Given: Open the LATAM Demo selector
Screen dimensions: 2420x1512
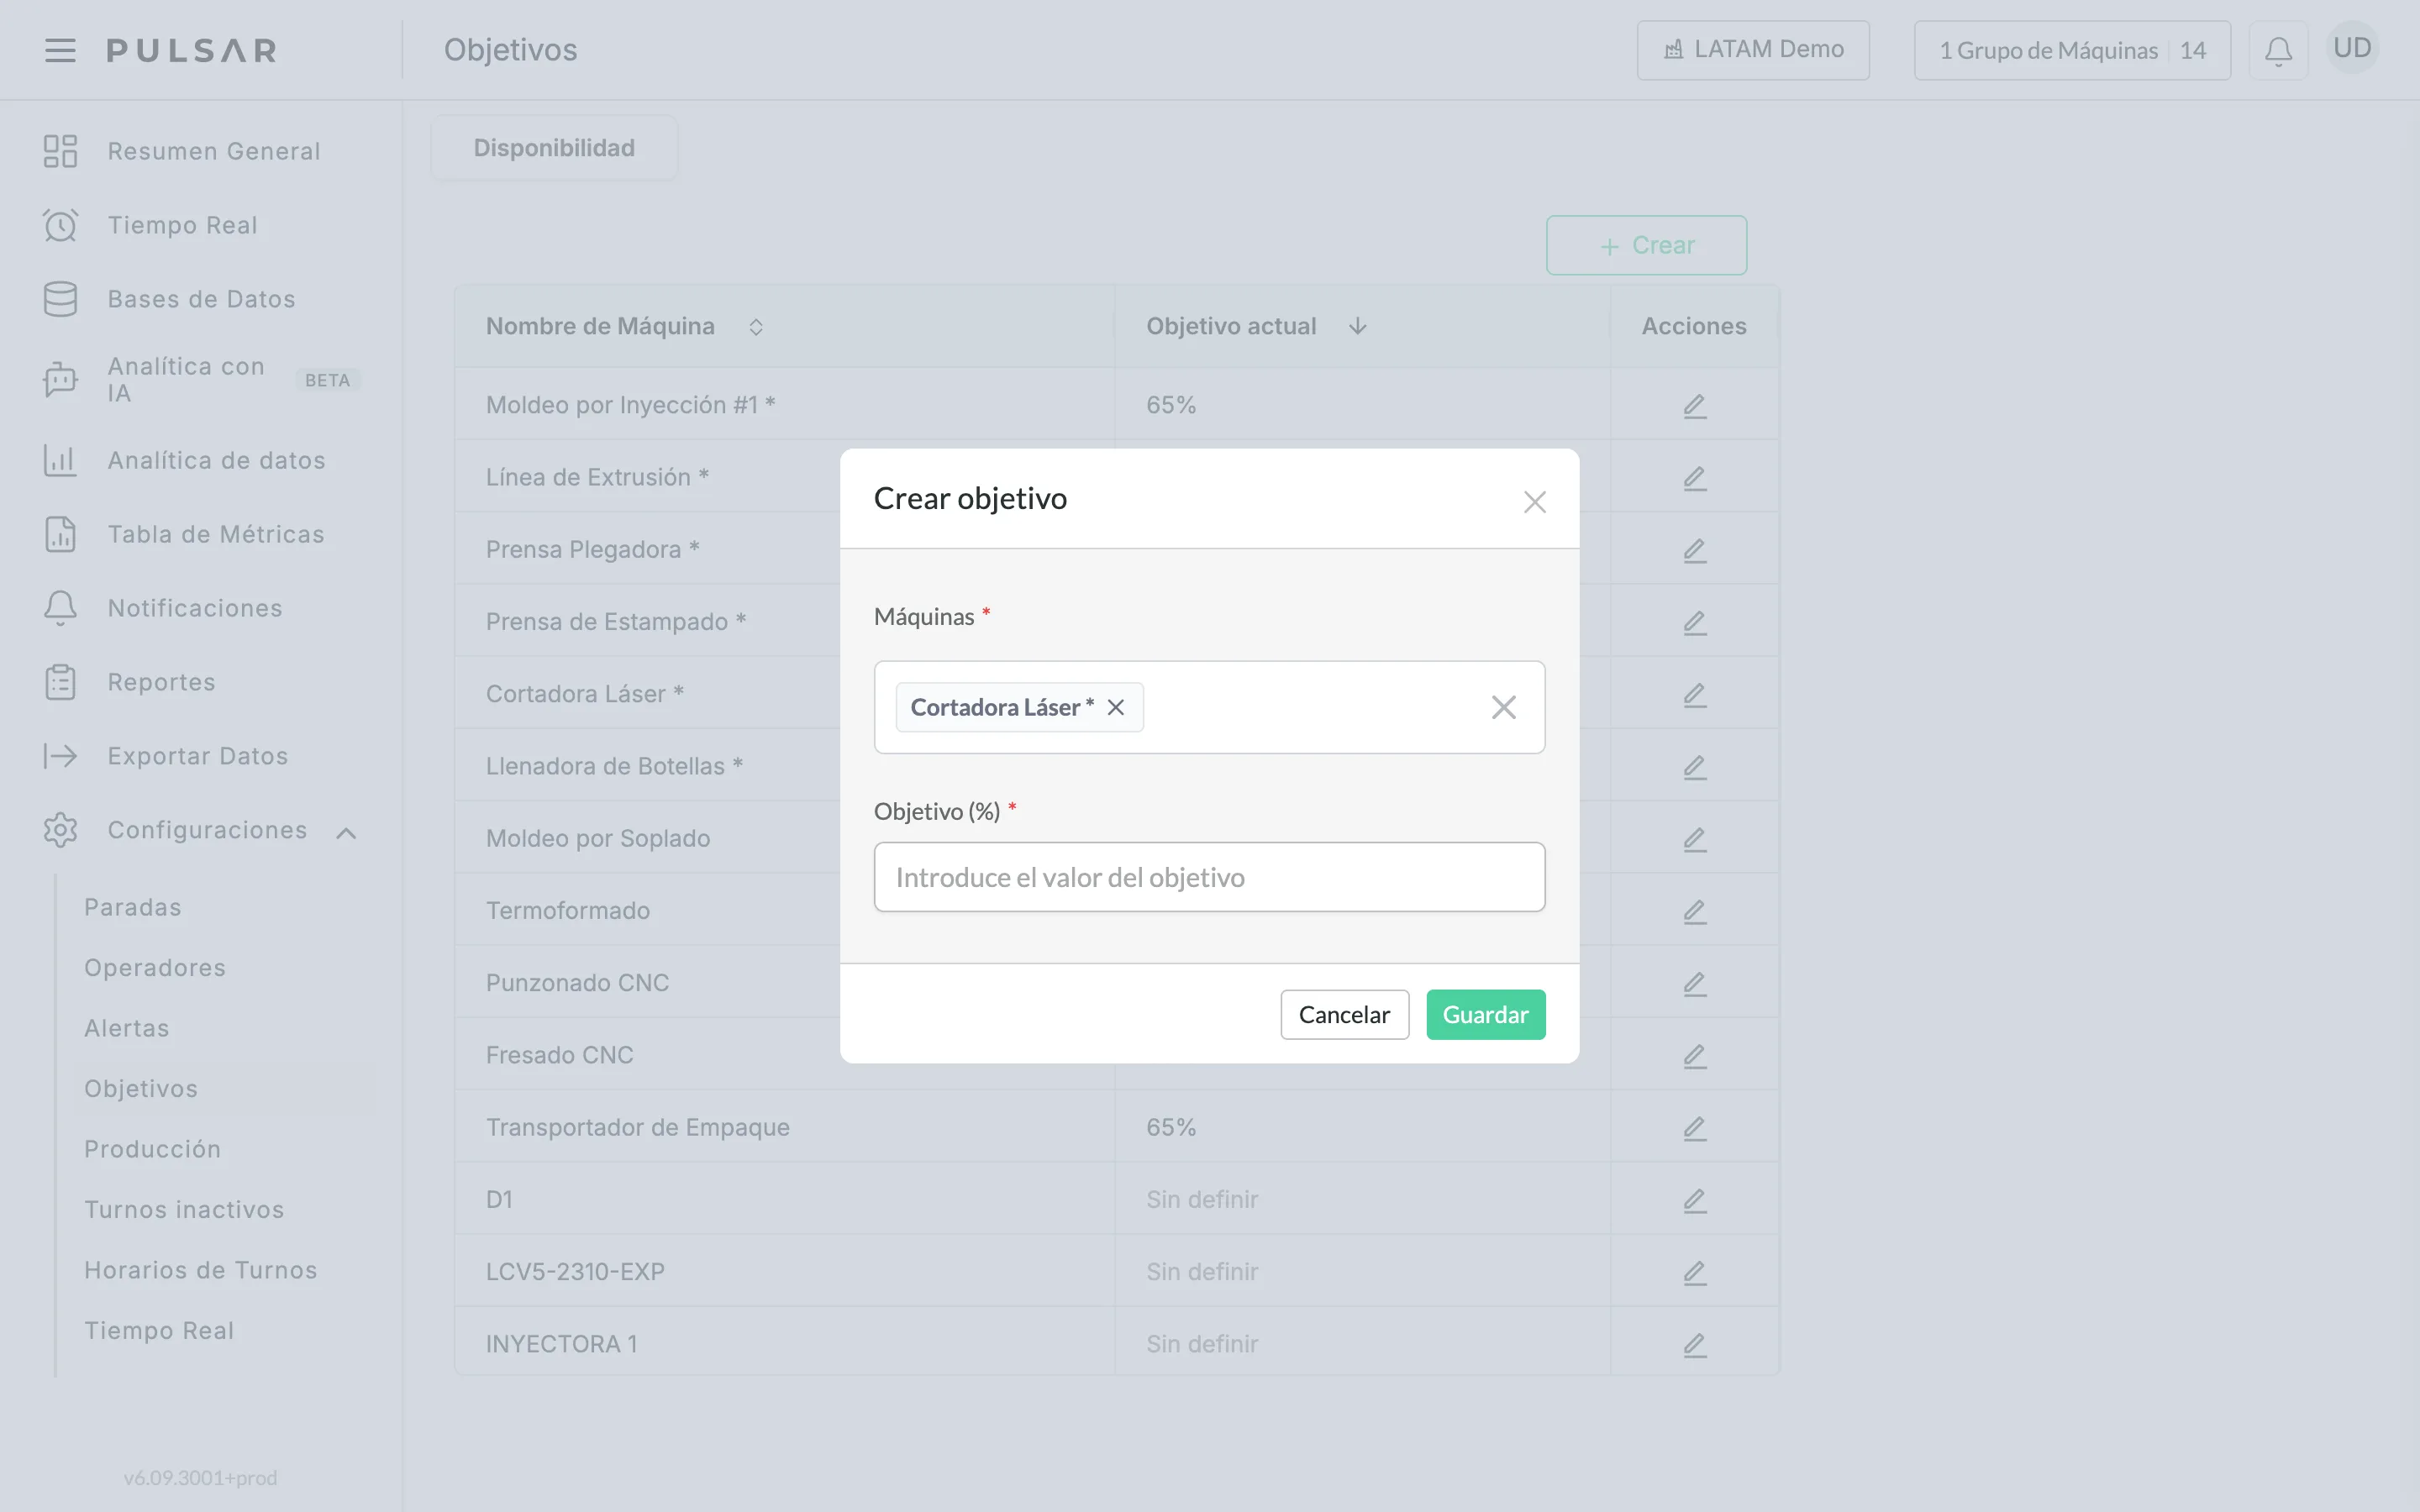Looking at the screenshot, I should point(1752,50).
